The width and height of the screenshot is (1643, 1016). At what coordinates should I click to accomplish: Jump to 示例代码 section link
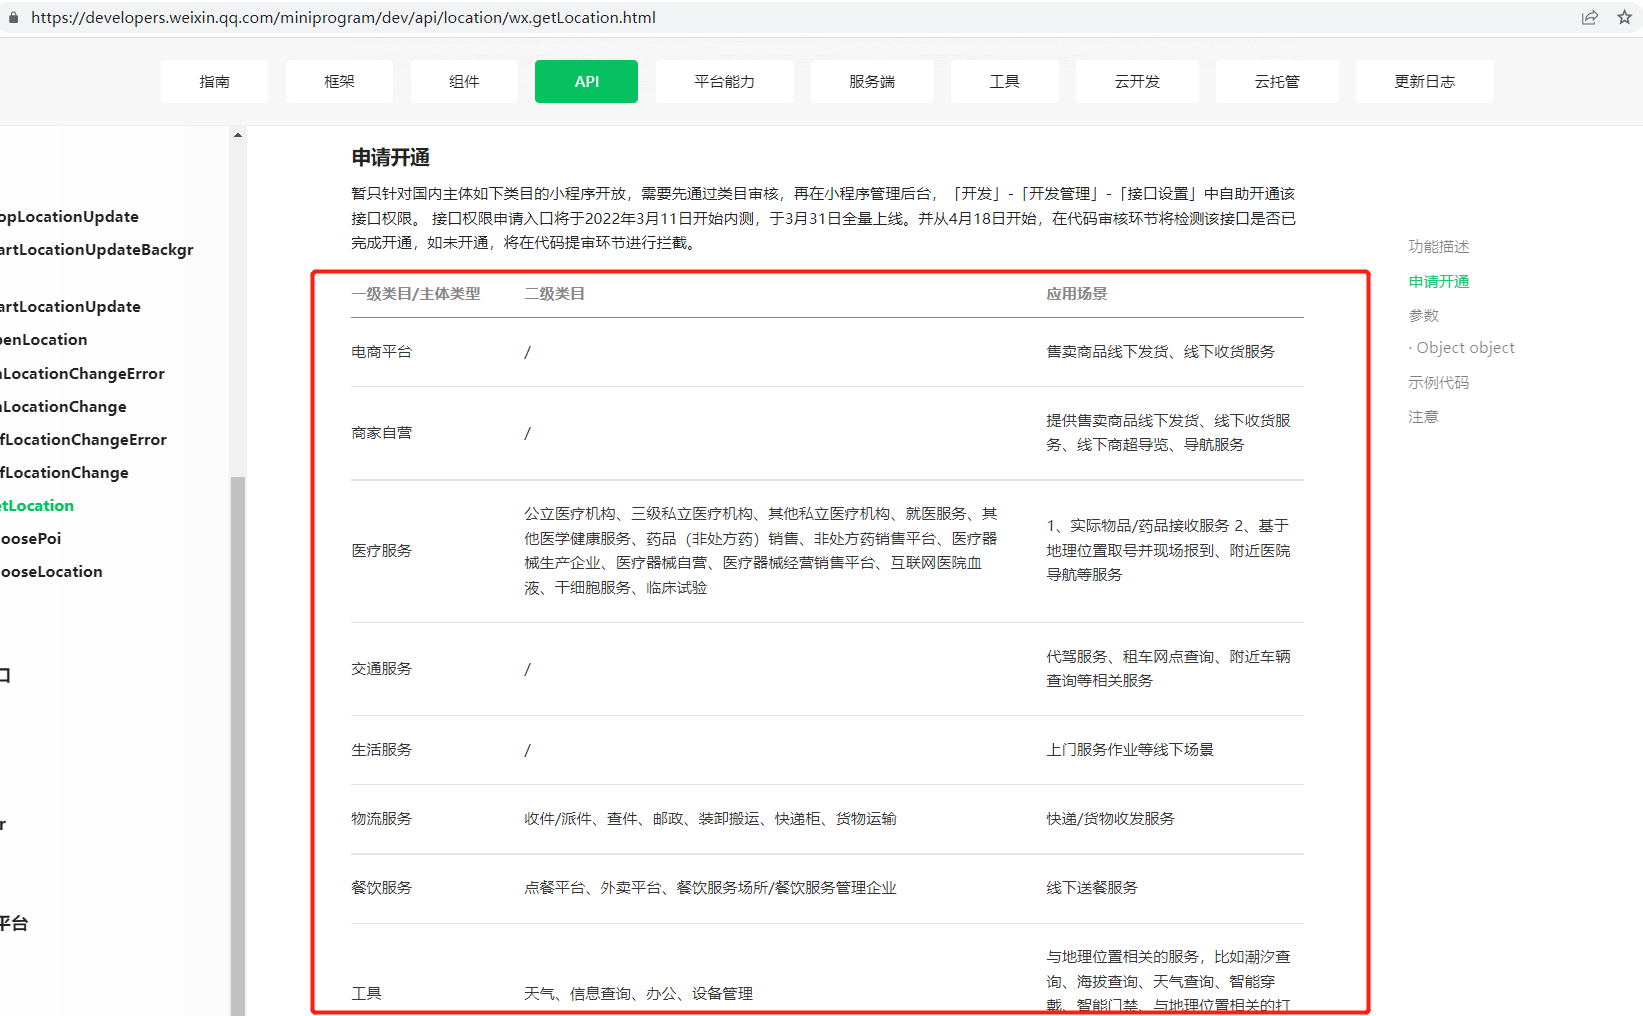click(x=1438, y=383)
